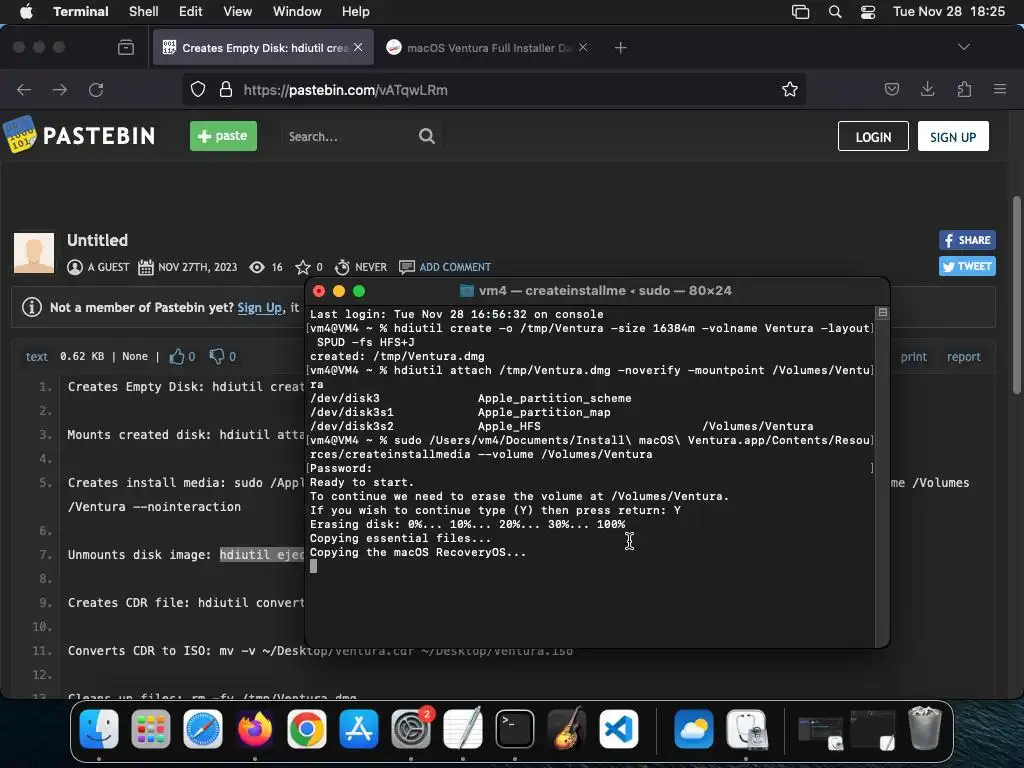Click the Sign Up link in notice
This screenshot has width=1024, height=768.
tap(260, 308)
